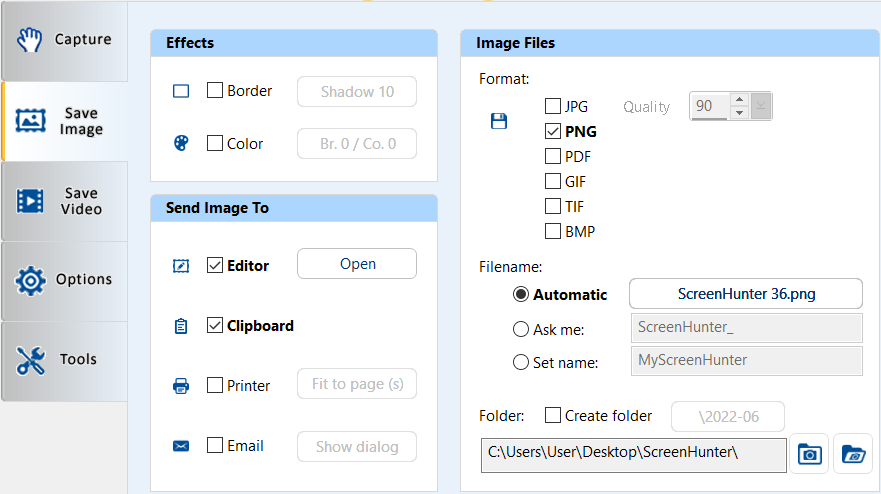Open the Save Video tab
Viewport: 881px width, 494px height.
coord(64,201)
